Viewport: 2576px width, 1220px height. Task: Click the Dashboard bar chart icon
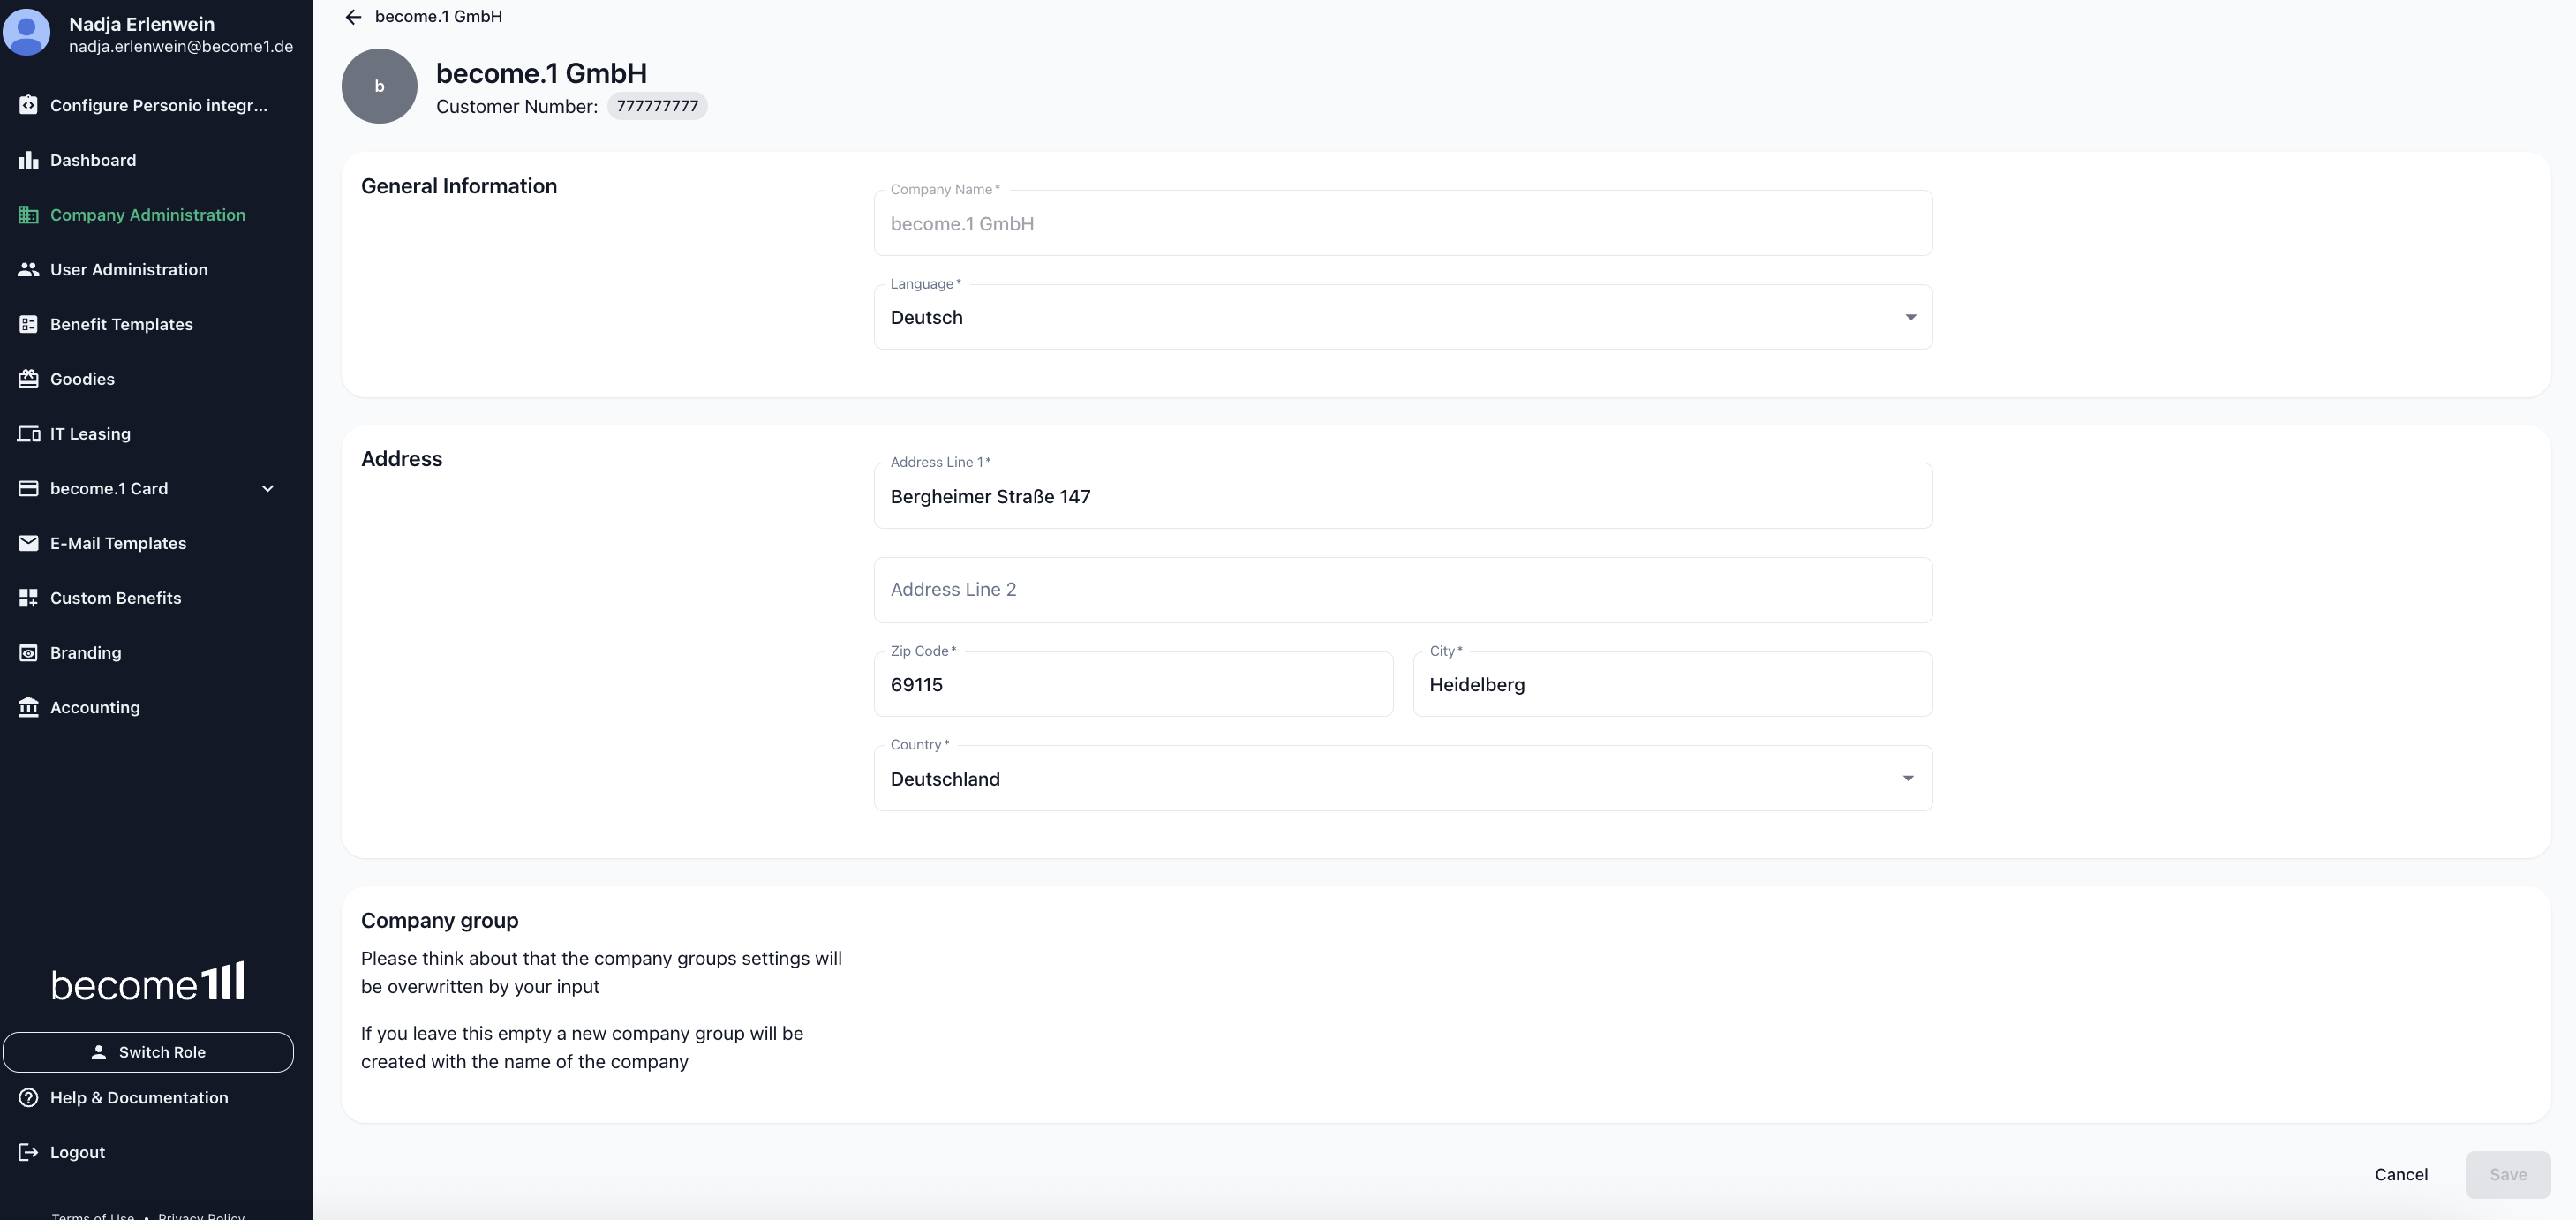tap(28, 160)
